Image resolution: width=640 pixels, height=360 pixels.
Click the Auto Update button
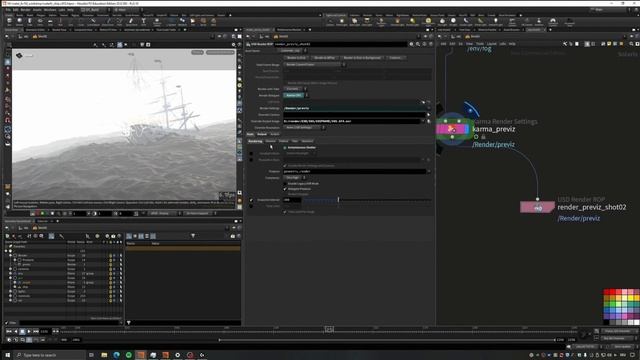623,347
